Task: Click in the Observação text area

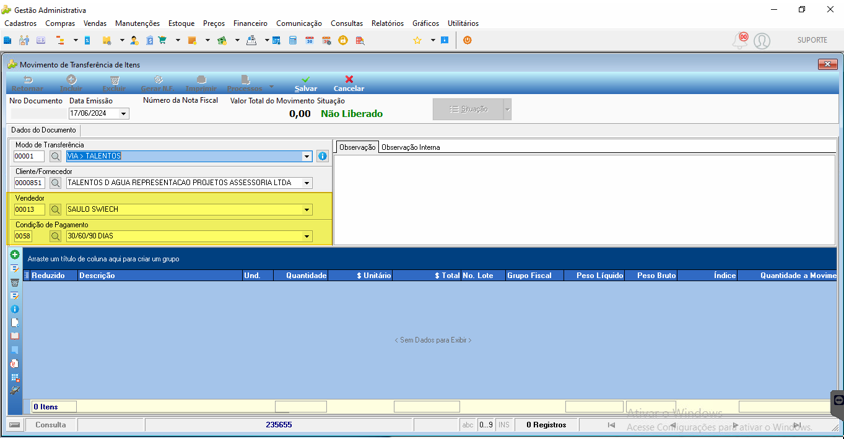Action: coord(585,198)
